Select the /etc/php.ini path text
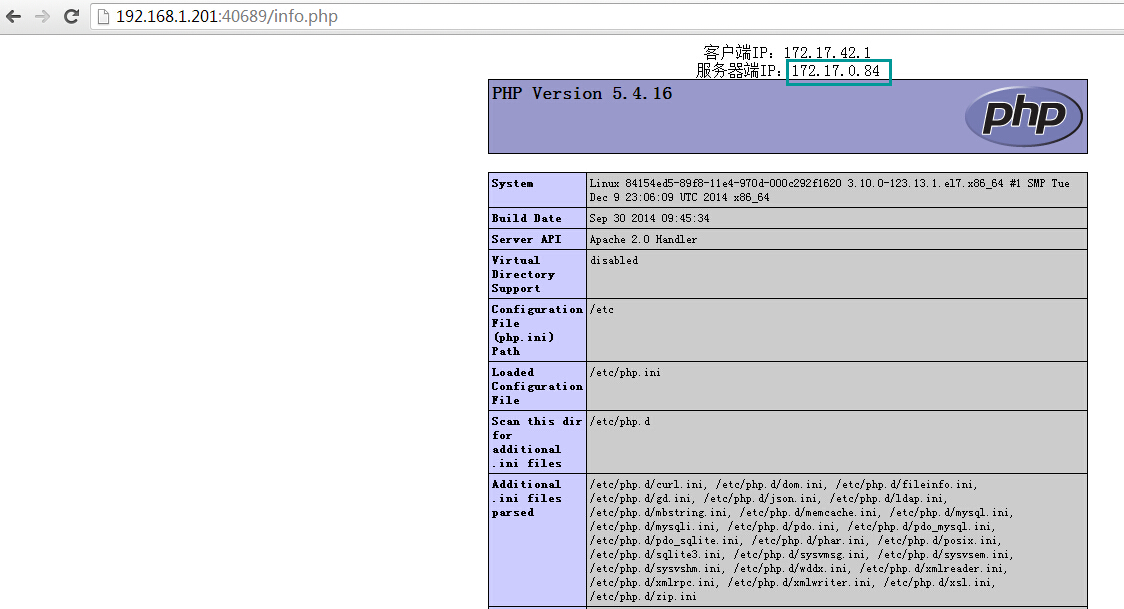1124x609 pixels. point(620,371)
